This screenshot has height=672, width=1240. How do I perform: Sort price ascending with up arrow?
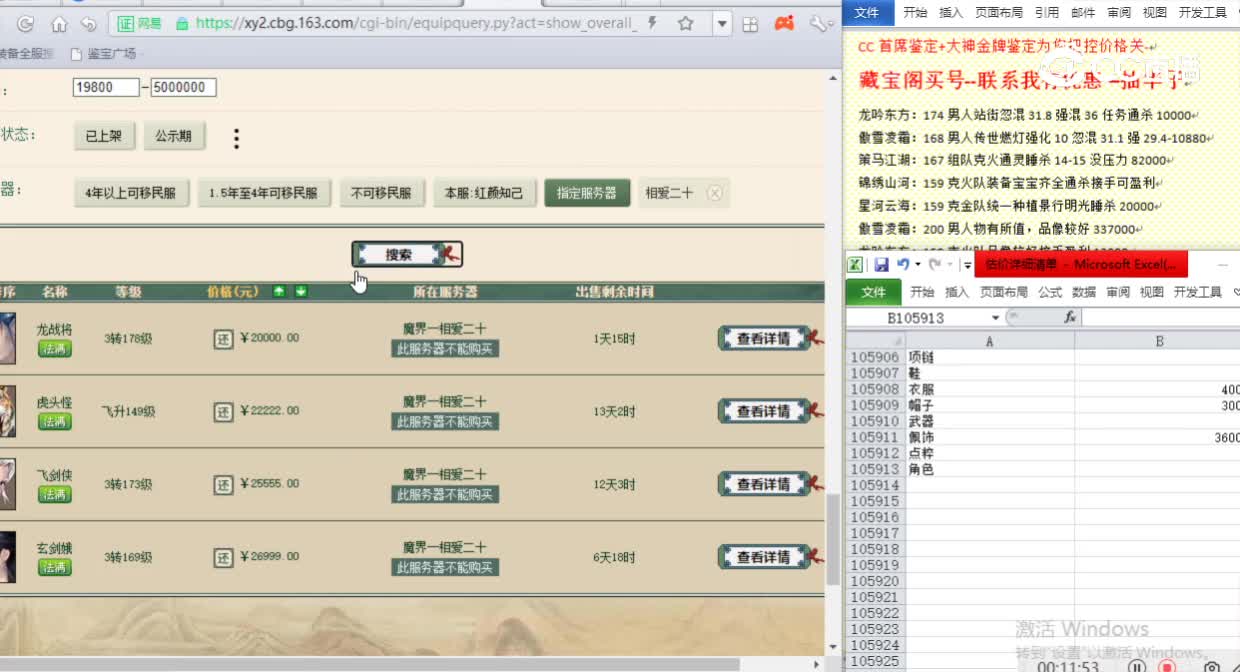[279, 291]
